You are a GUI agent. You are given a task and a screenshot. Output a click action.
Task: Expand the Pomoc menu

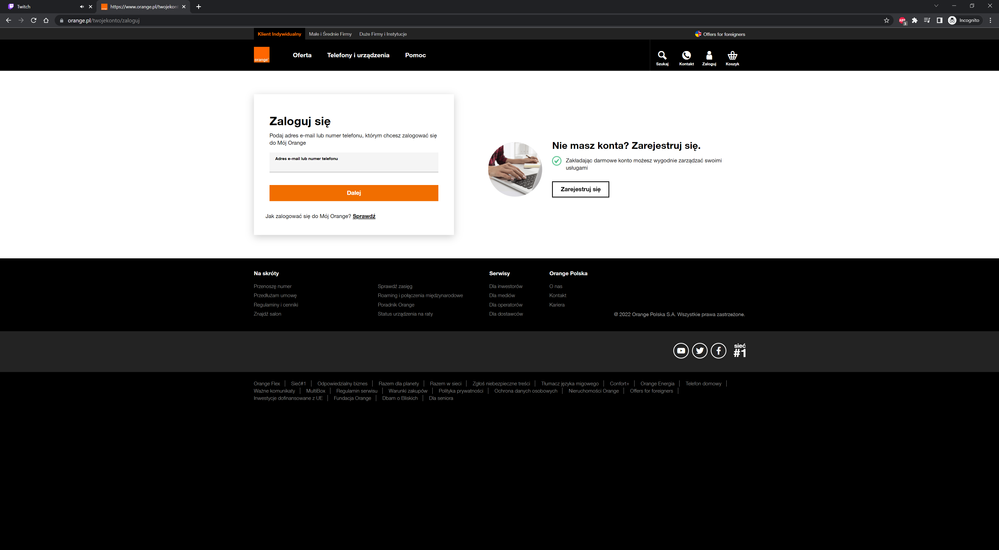(415, 55)
